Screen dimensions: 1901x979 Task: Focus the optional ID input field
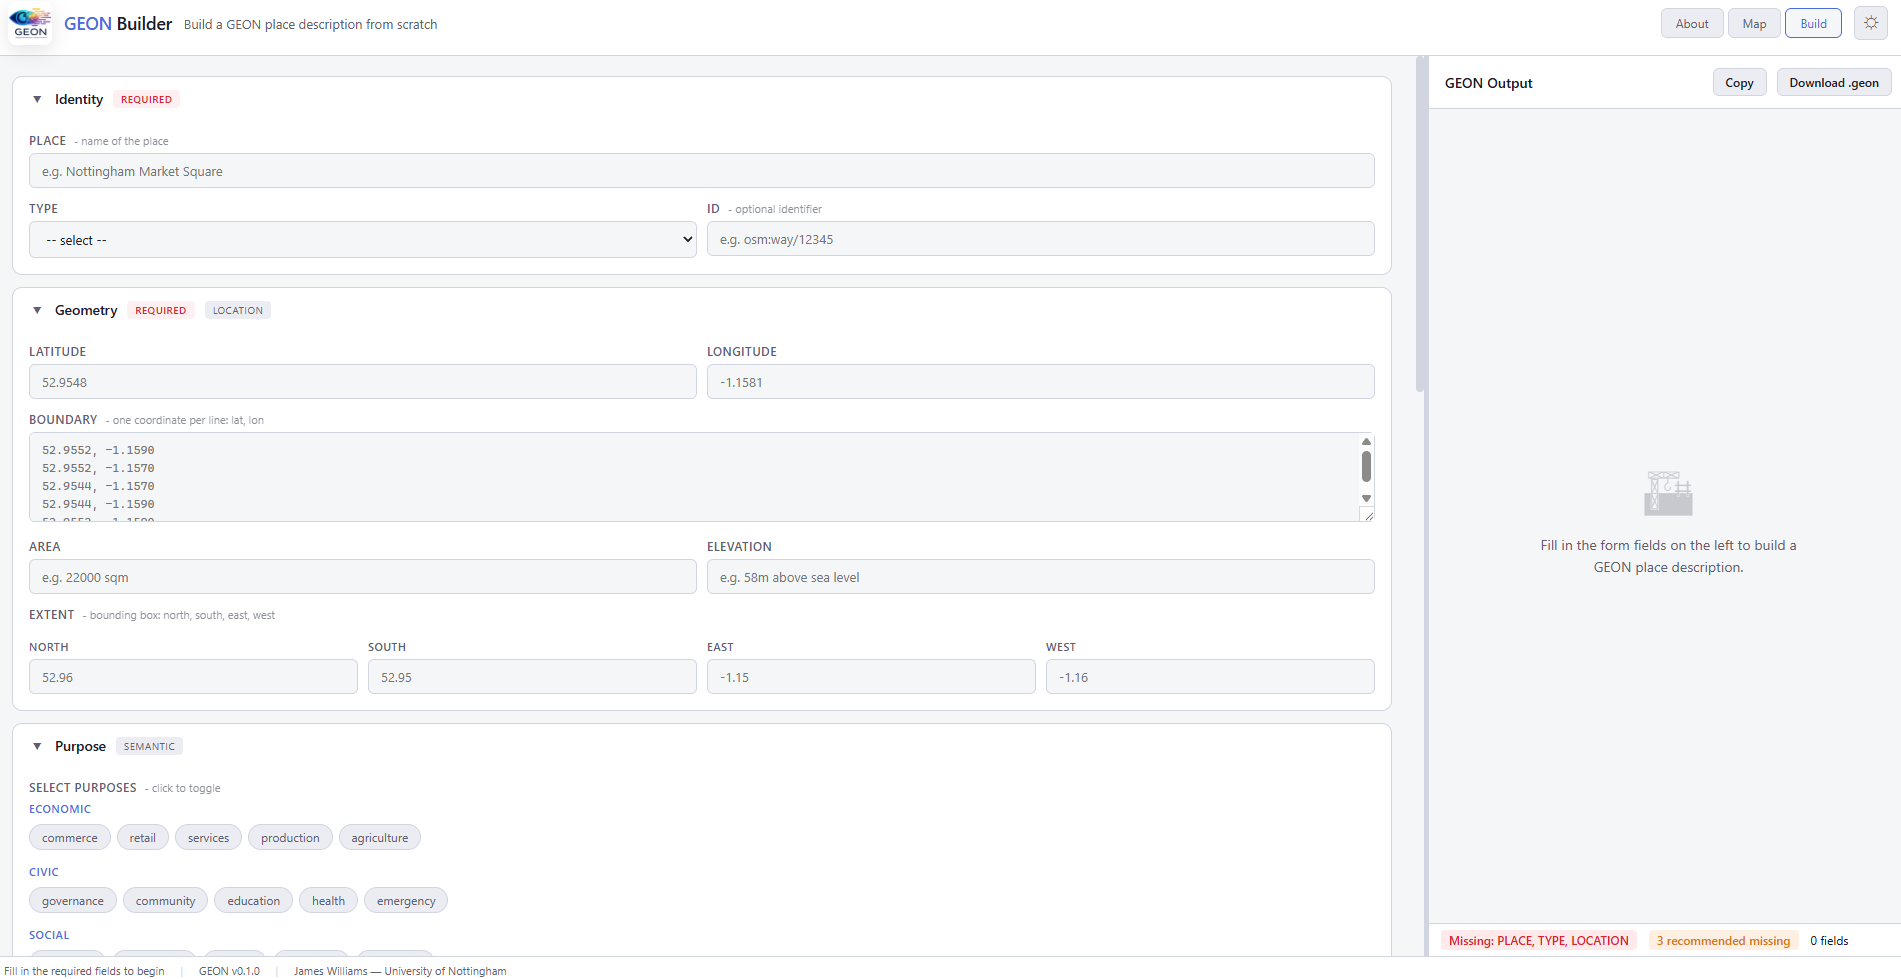tap(1041, 239)
